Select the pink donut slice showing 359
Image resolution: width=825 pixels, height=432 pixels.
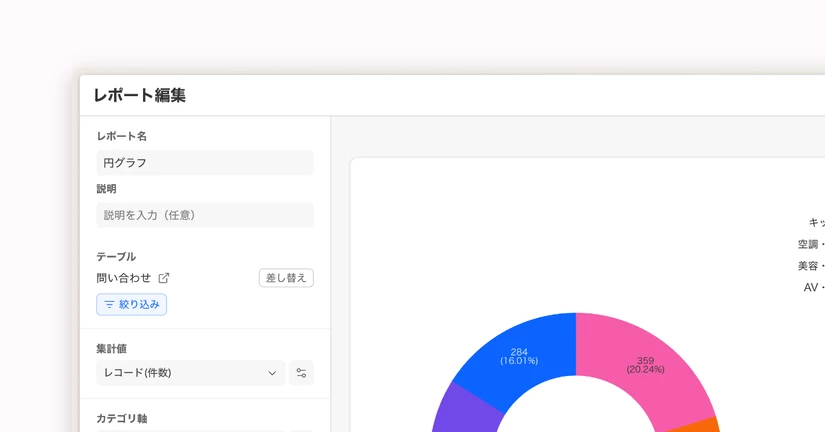647,363
